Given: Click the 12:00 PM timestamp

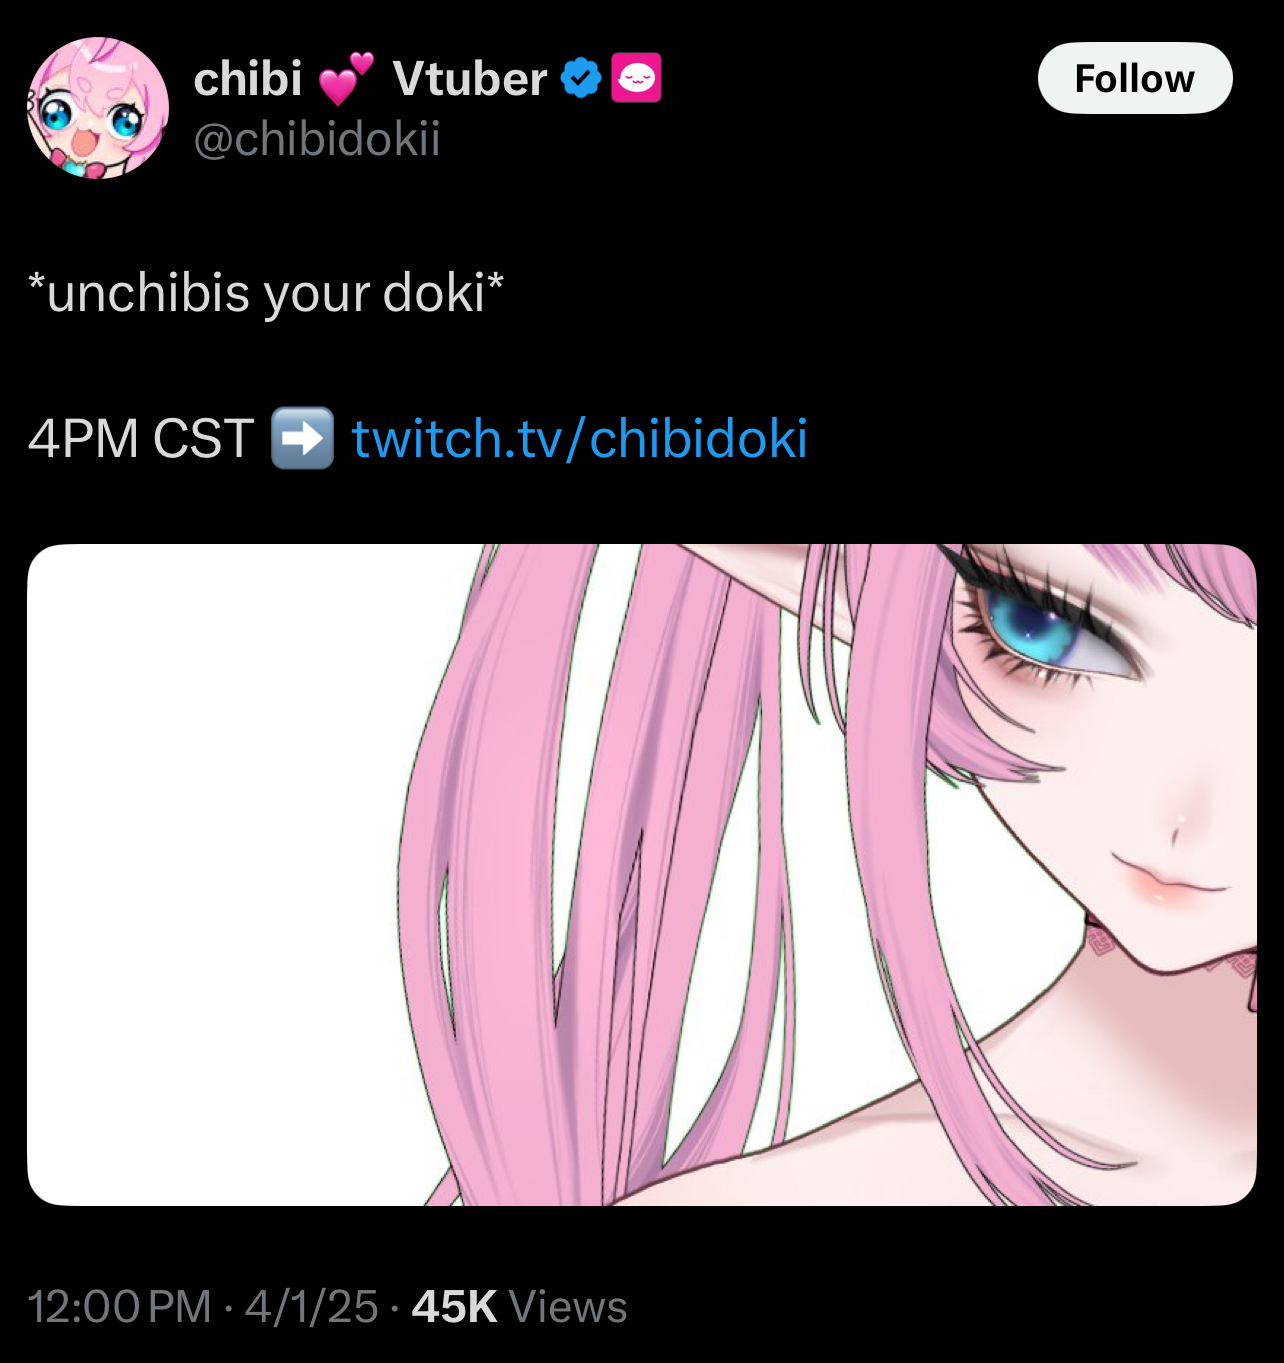Looking at the screenshot, I should [119, 1306].
